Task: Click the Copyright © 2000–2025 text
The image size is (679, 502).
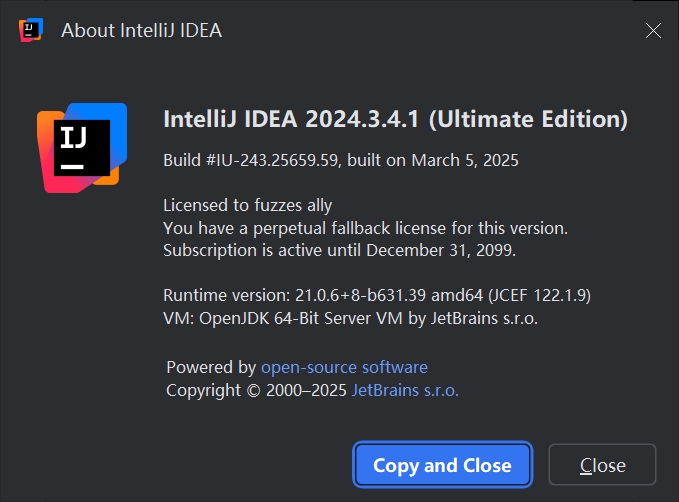Action: tap(256, 390)
